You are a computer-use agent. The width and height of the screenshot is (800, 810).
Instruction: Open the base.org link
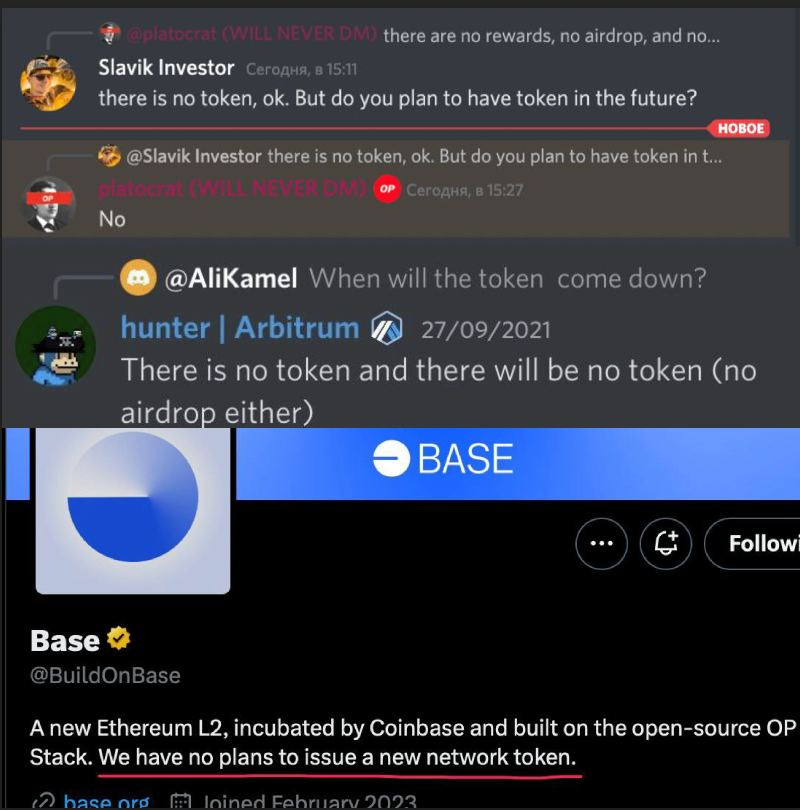click(x=106, y=801)
